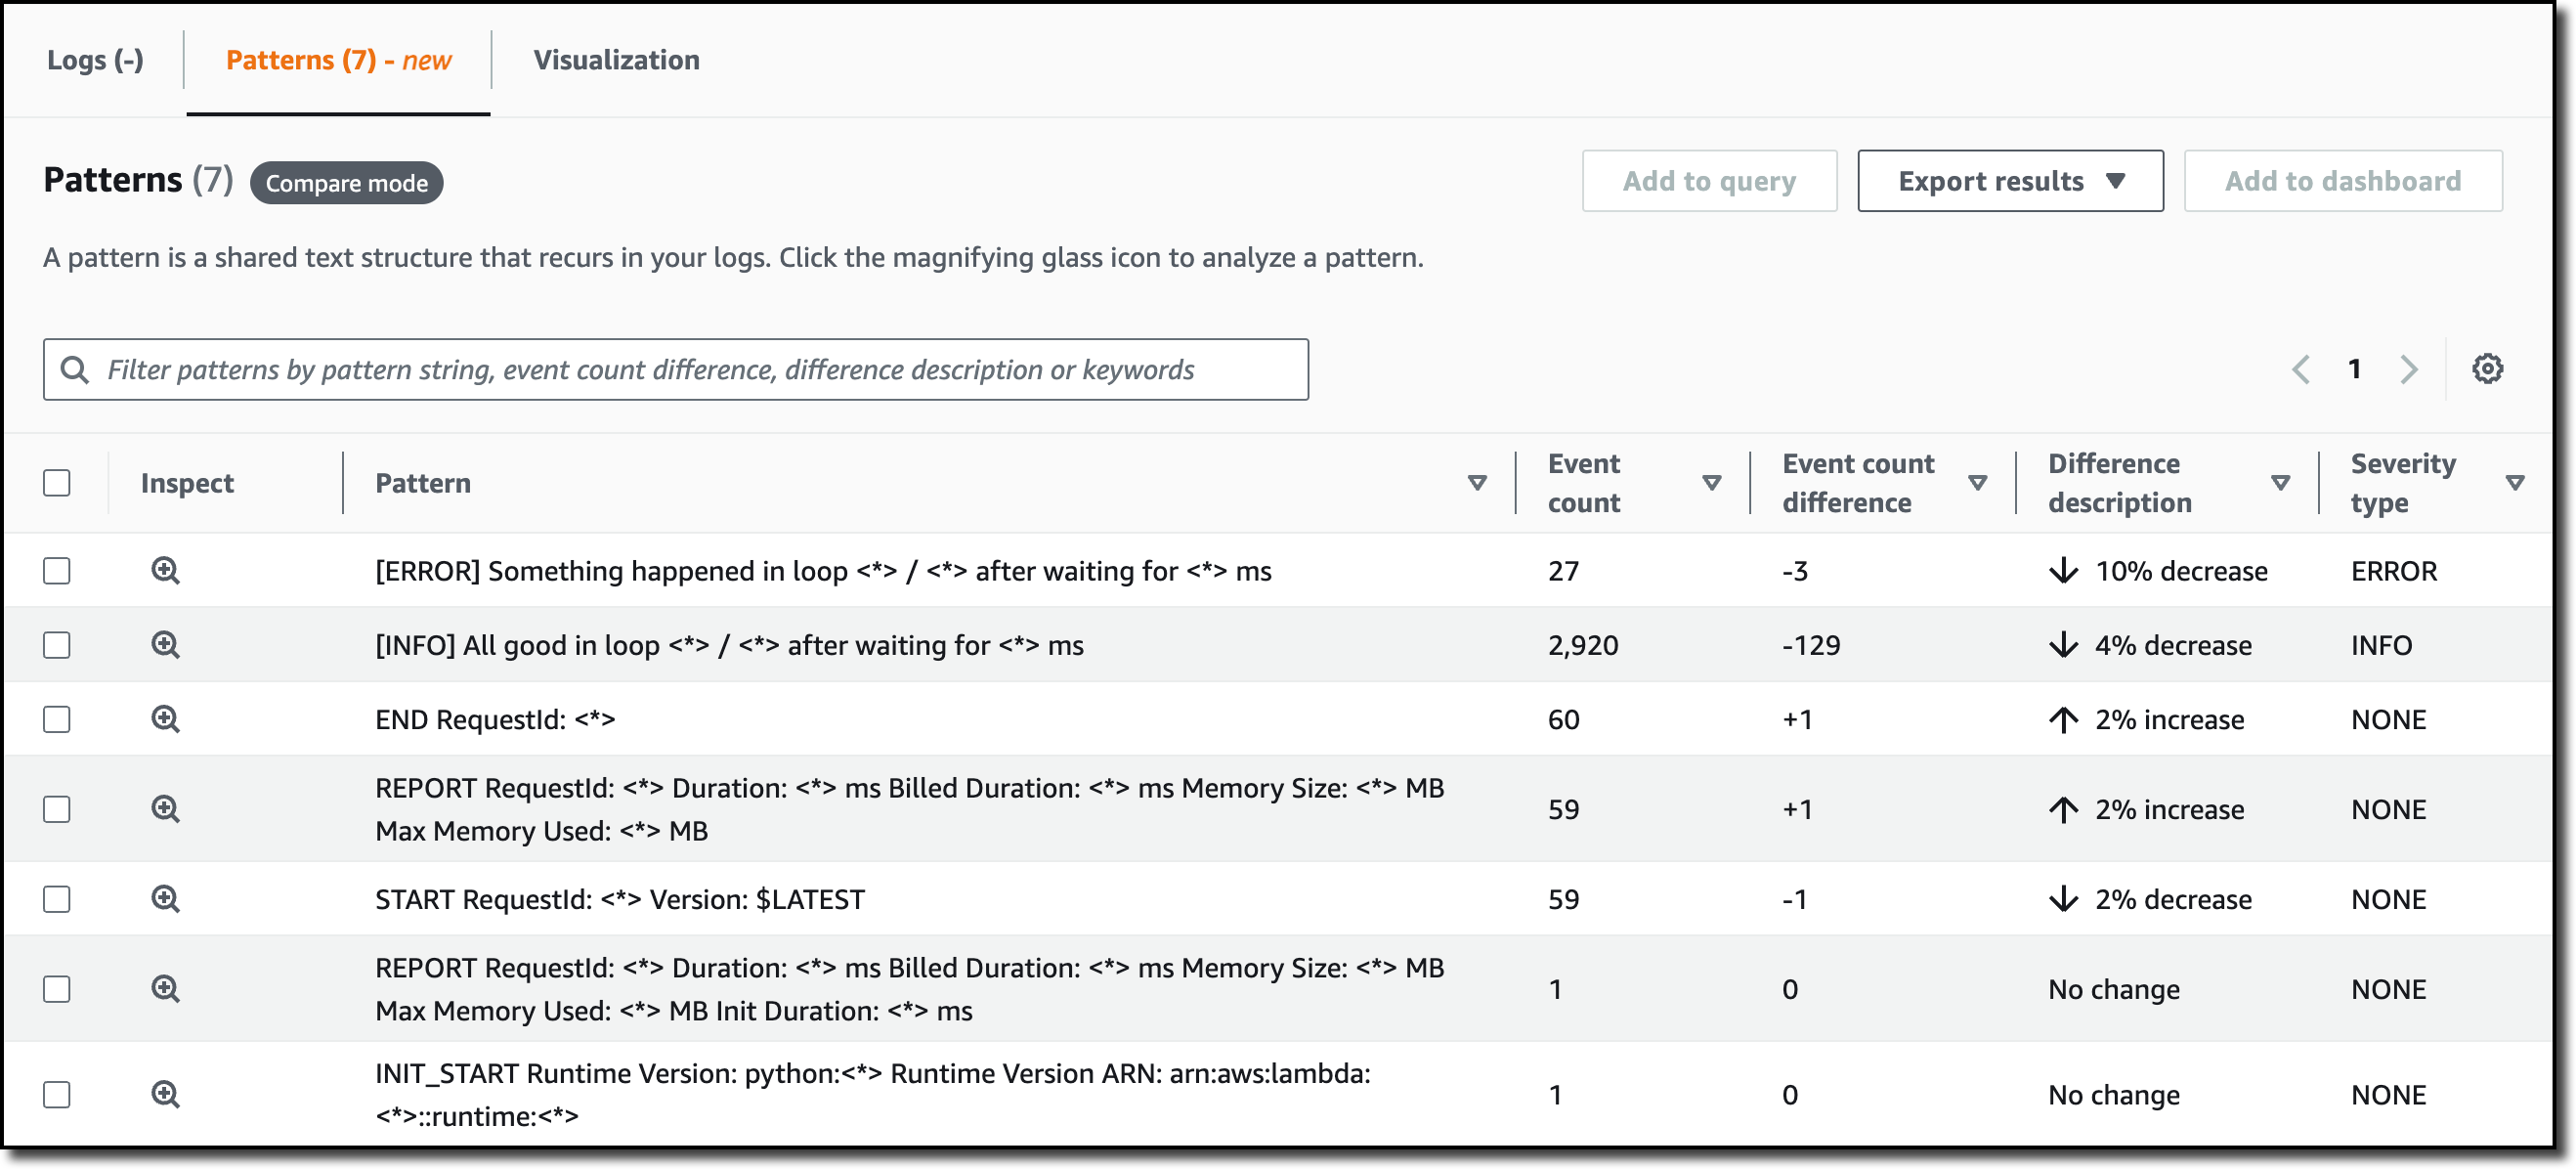Go to next results page arrow
Image resolution: width=2576 pixels, height=1169 pixels.
(x=2409, y=369)
